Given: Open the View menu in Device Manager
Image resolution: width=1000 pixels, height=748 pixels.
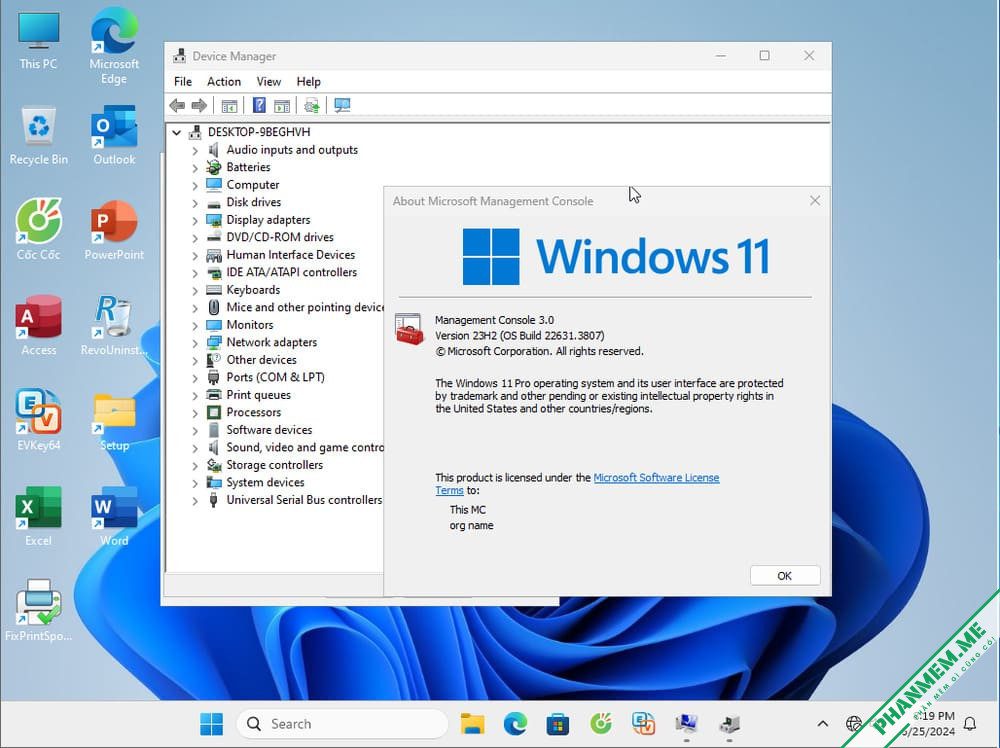Looking at the screenshot, I should 268,82.
